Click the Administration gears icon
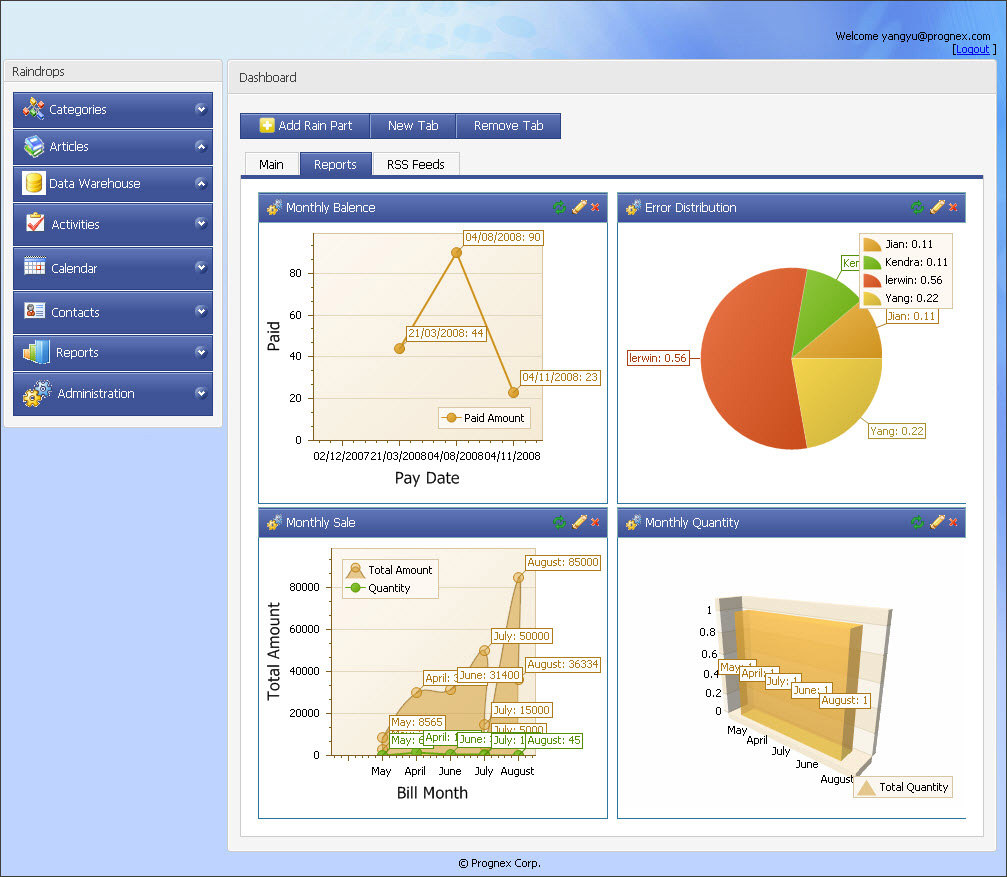This screenshot has width=1007, height=877. coord(37,394)
